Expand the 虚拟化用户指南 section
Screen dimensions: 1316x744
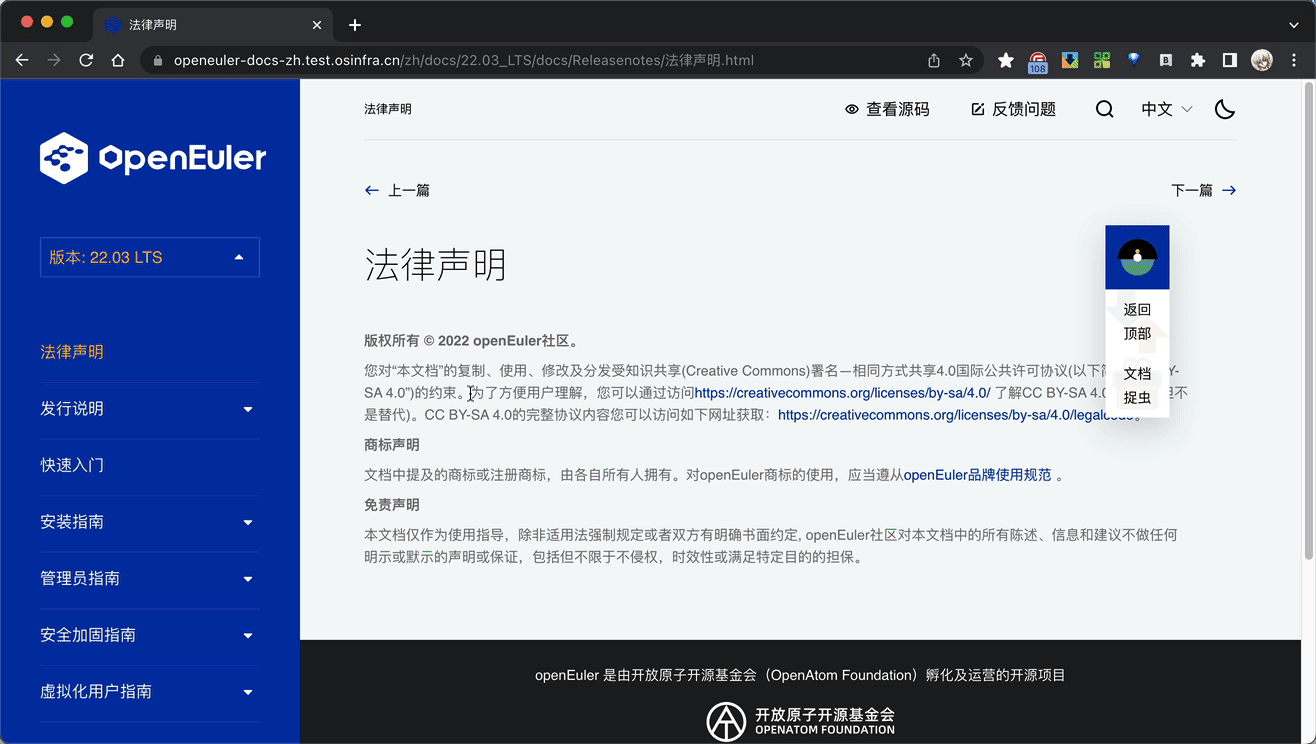pyautogui.click(x=149, y=691)
